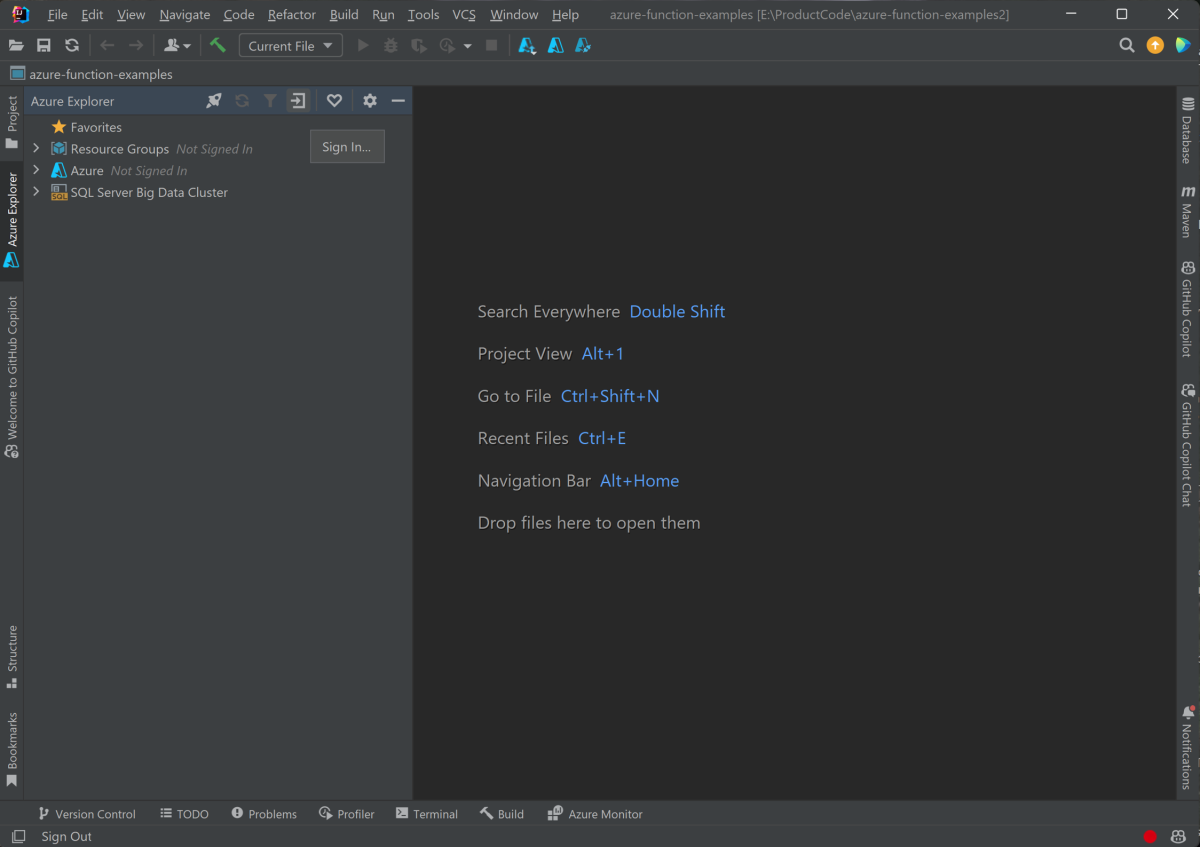Filter resources in Azure Explorer
Screen dimensions: 1200x847
tap(270, 100)
